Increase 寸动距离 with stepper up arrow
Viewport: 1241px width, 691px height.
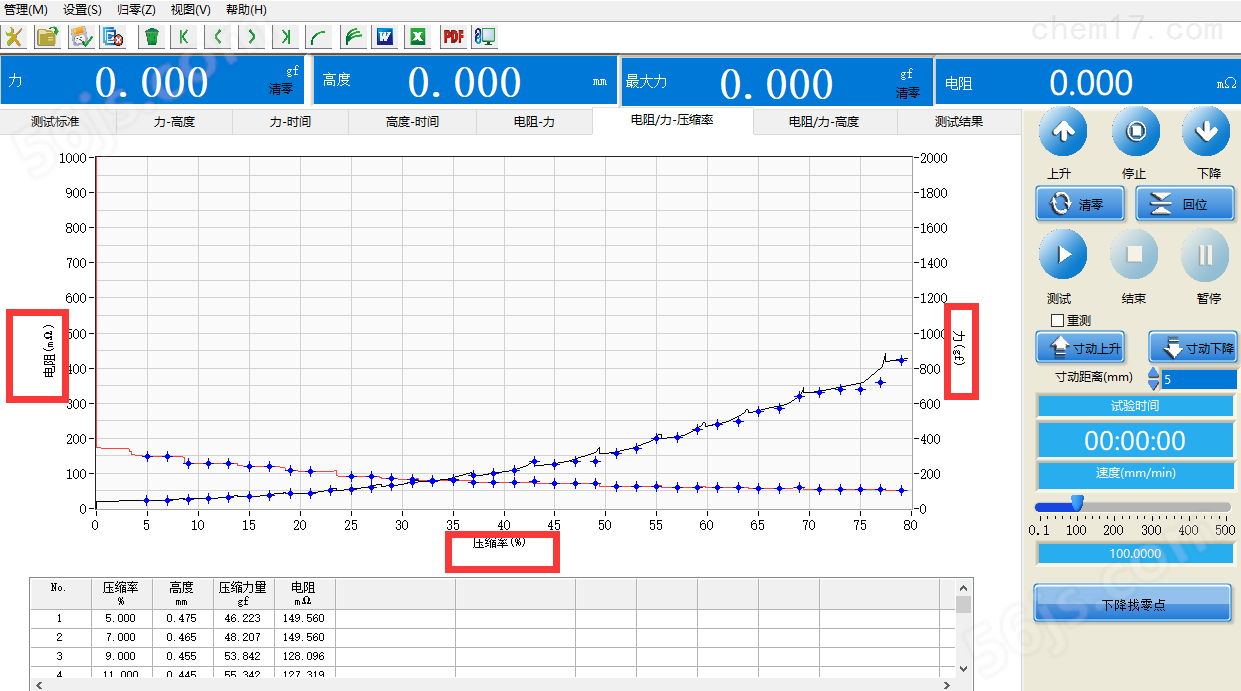pos(1154,373)
